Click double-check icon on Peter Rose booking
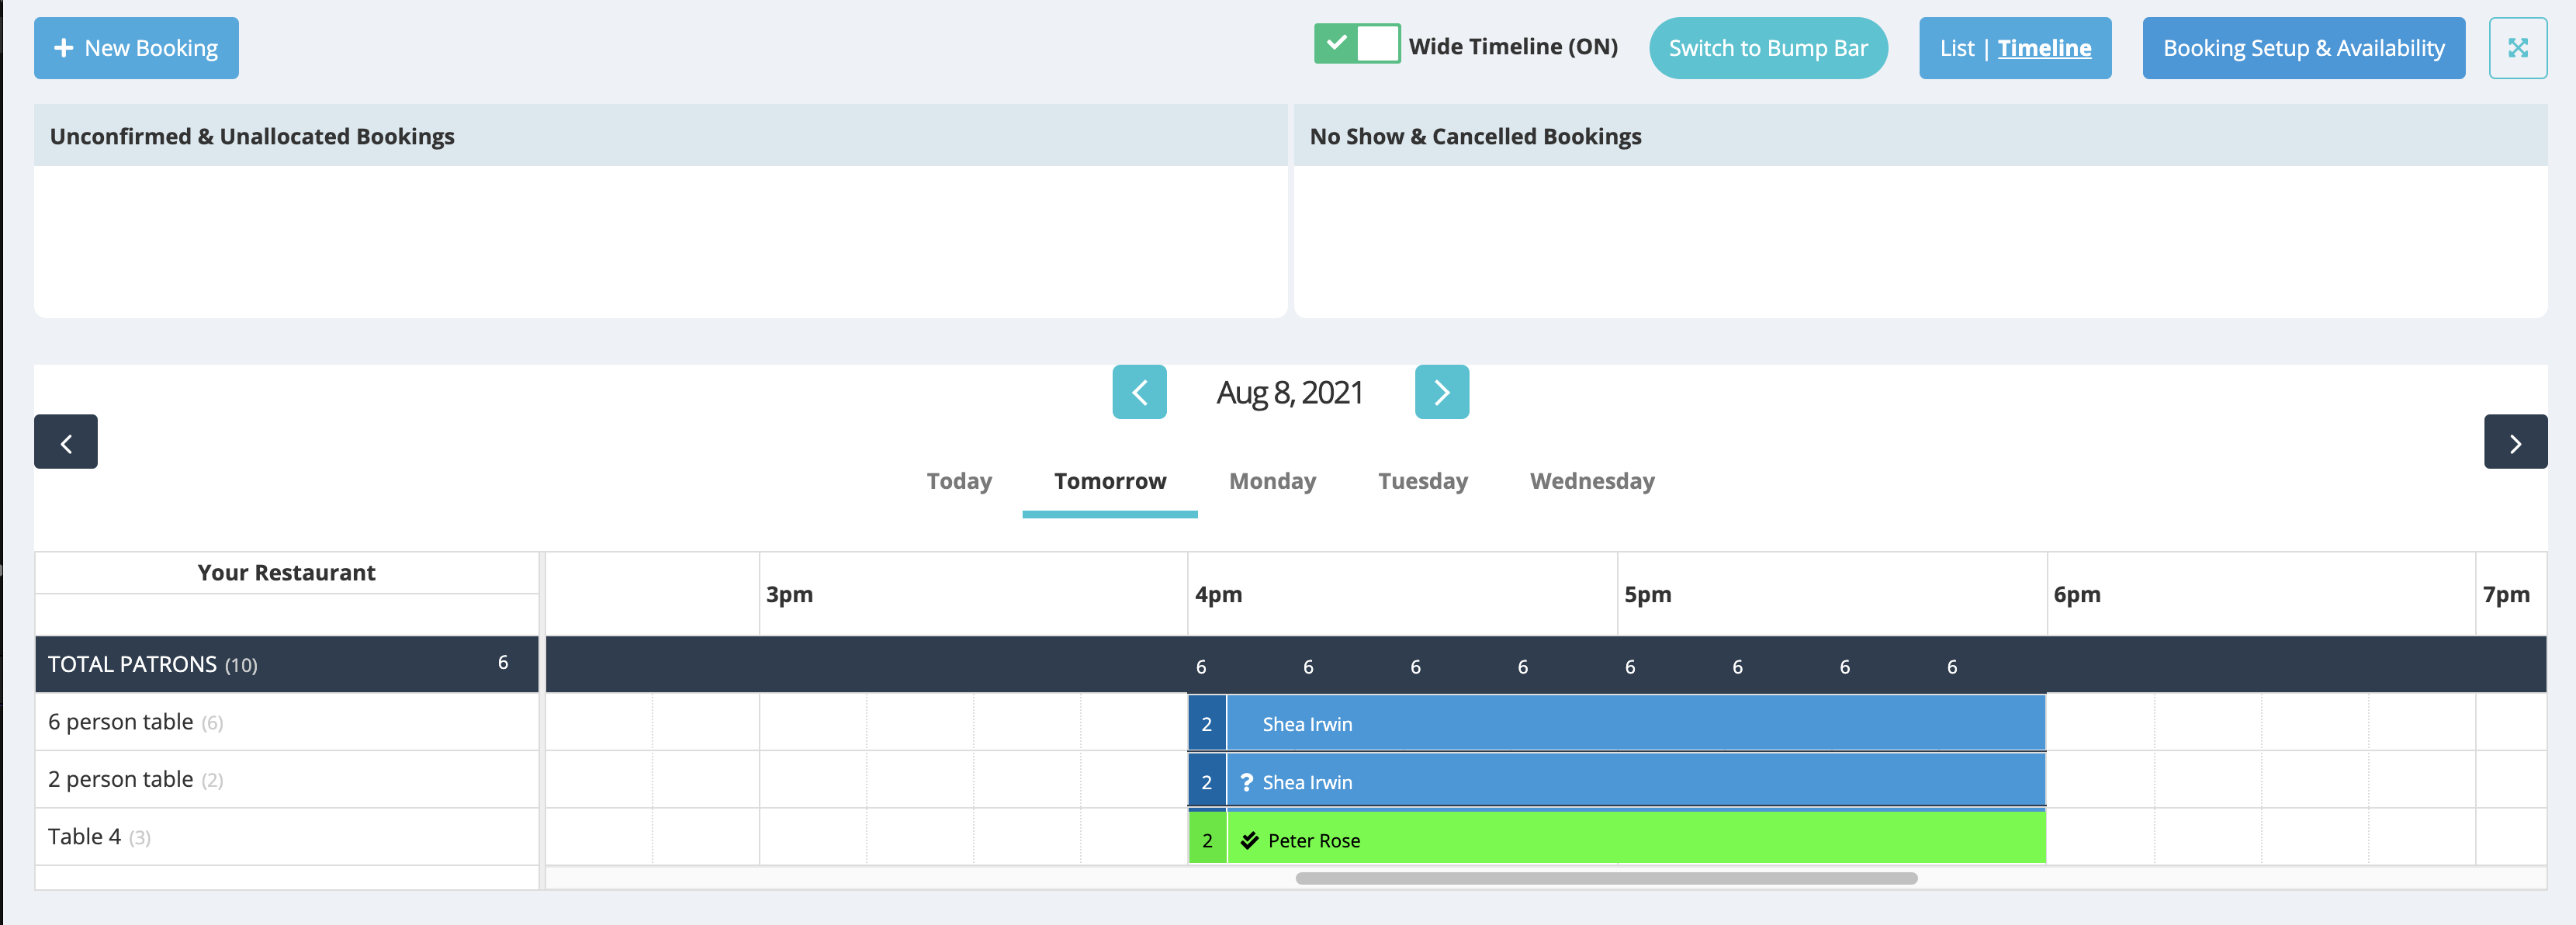 coord(1249,840)
